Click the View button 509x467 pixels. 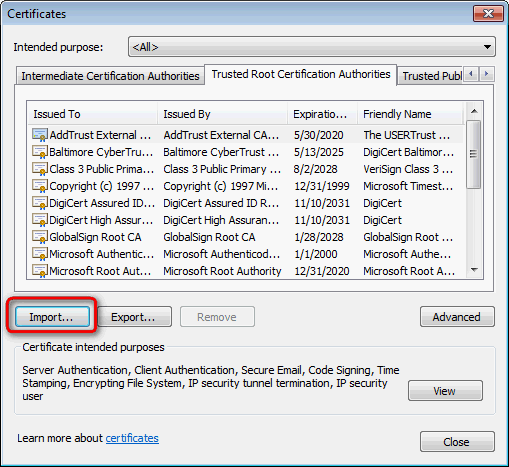(445, 391)
